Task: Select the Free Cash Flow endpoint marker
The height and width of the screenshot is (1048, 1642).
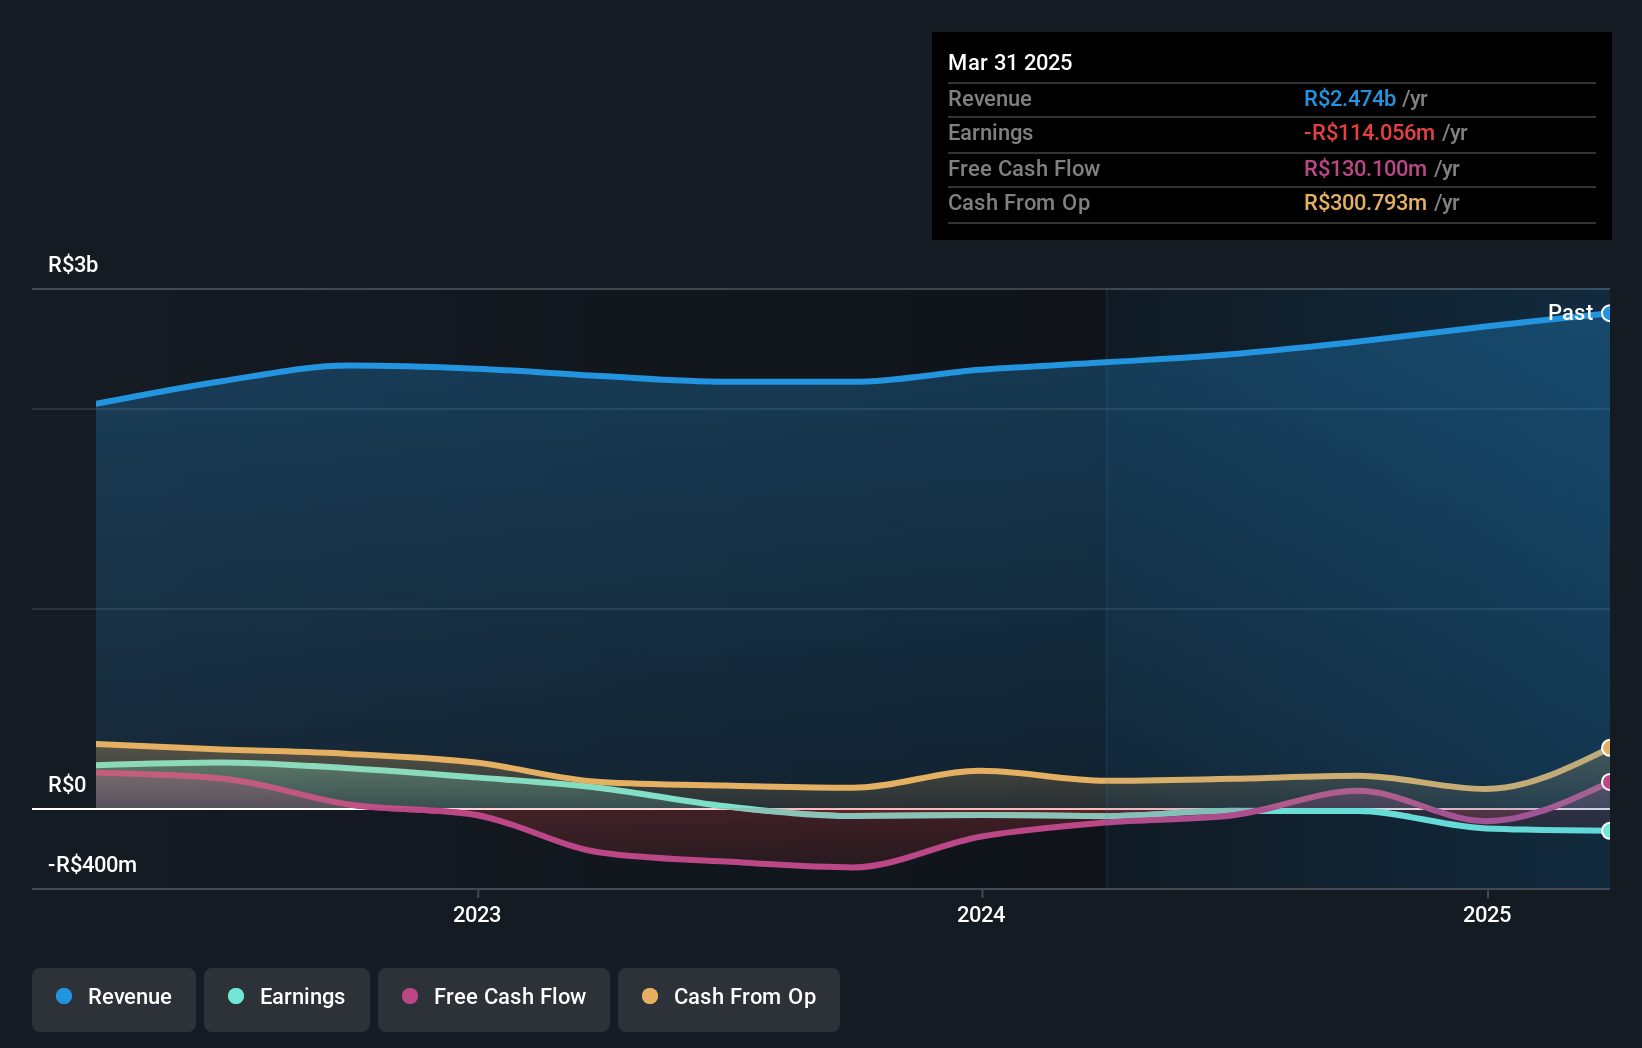Action: coord(1607,782)
